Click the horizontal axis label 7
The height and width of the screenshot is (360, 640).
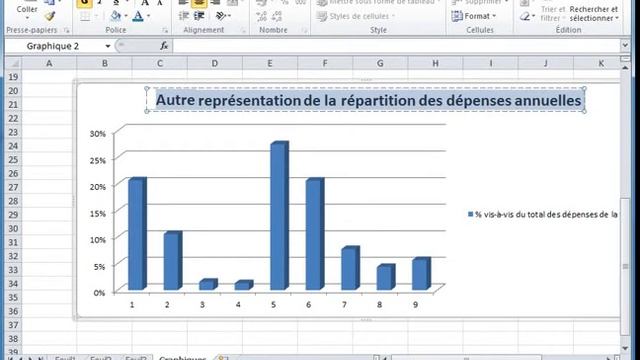pyautogui.click(x=344, y=304)
